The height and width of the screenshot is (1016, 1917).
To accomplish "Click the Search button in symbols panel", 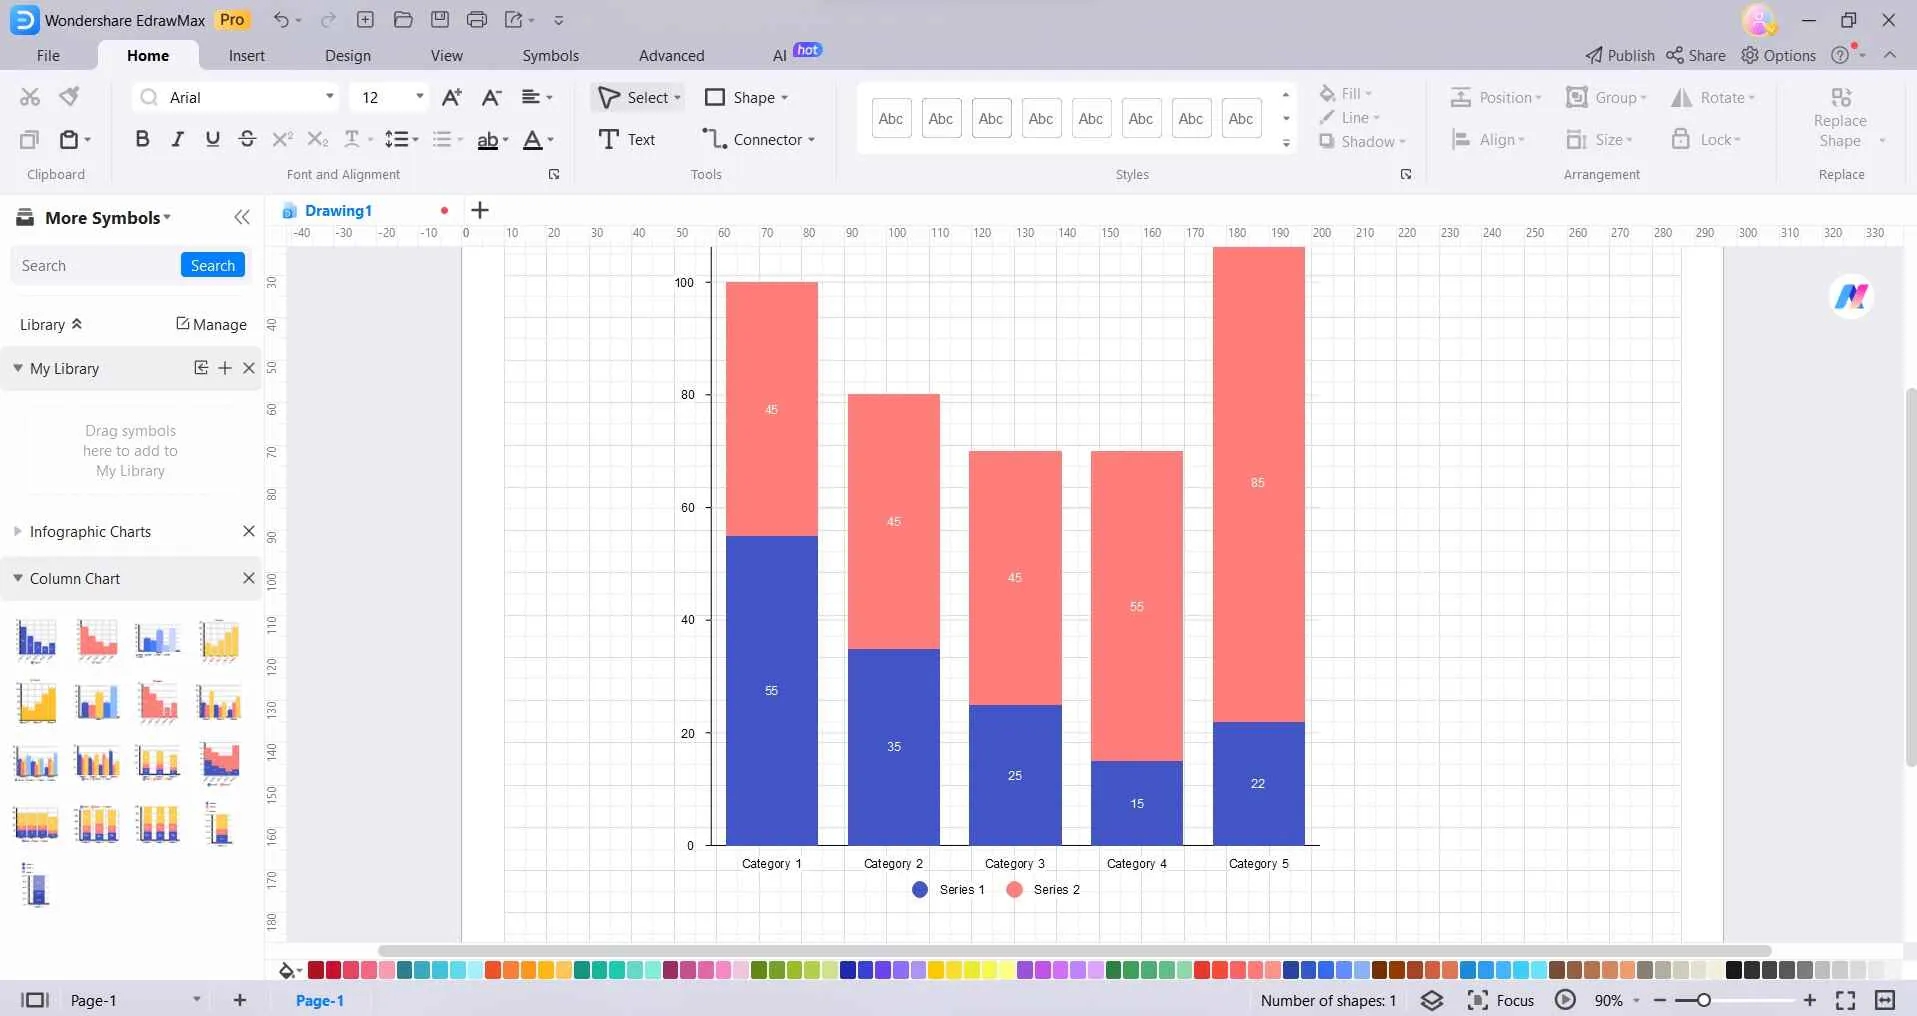I will 212,265.
